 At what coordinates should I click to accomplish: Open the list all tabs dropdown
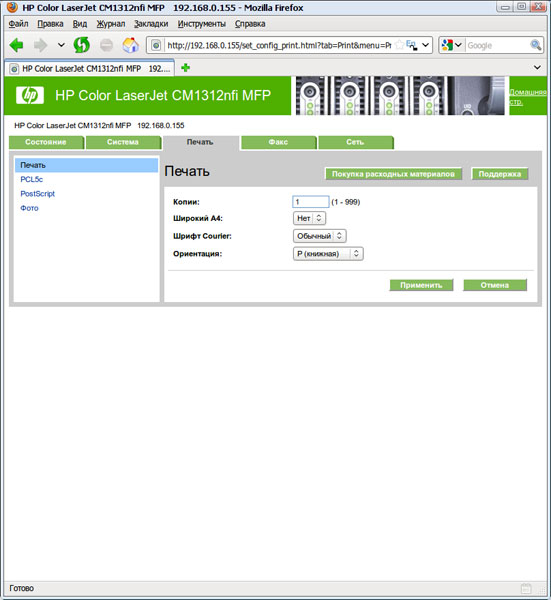coord(537,67)
